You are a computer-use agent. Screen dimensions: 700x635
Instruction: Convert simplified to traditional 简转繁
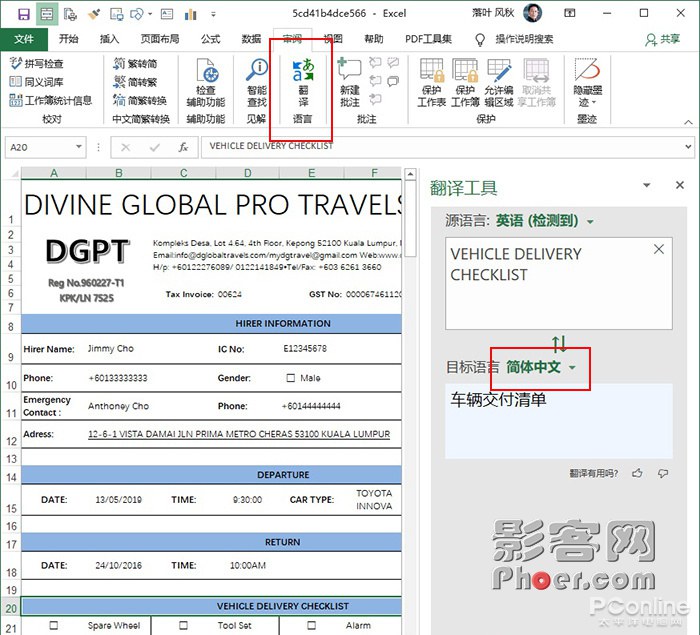point(135,82)
